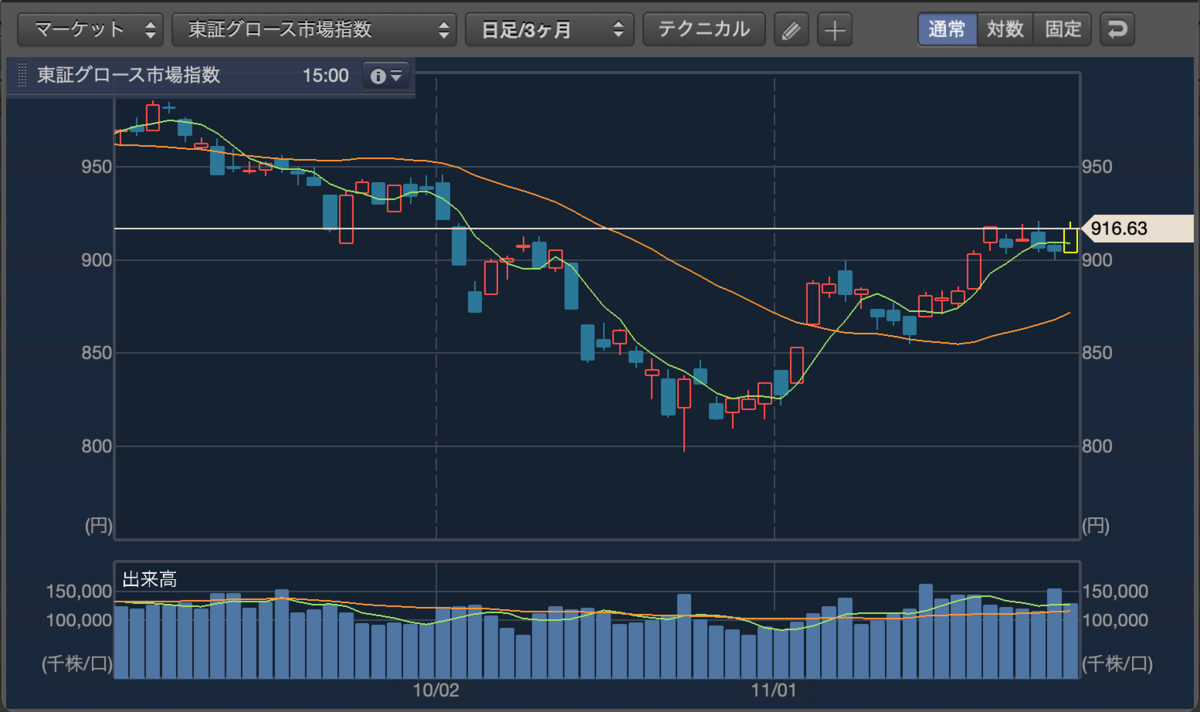Click the 10/02 date axis label
The height and width of the screenshot is (712, 1200).
435,690
